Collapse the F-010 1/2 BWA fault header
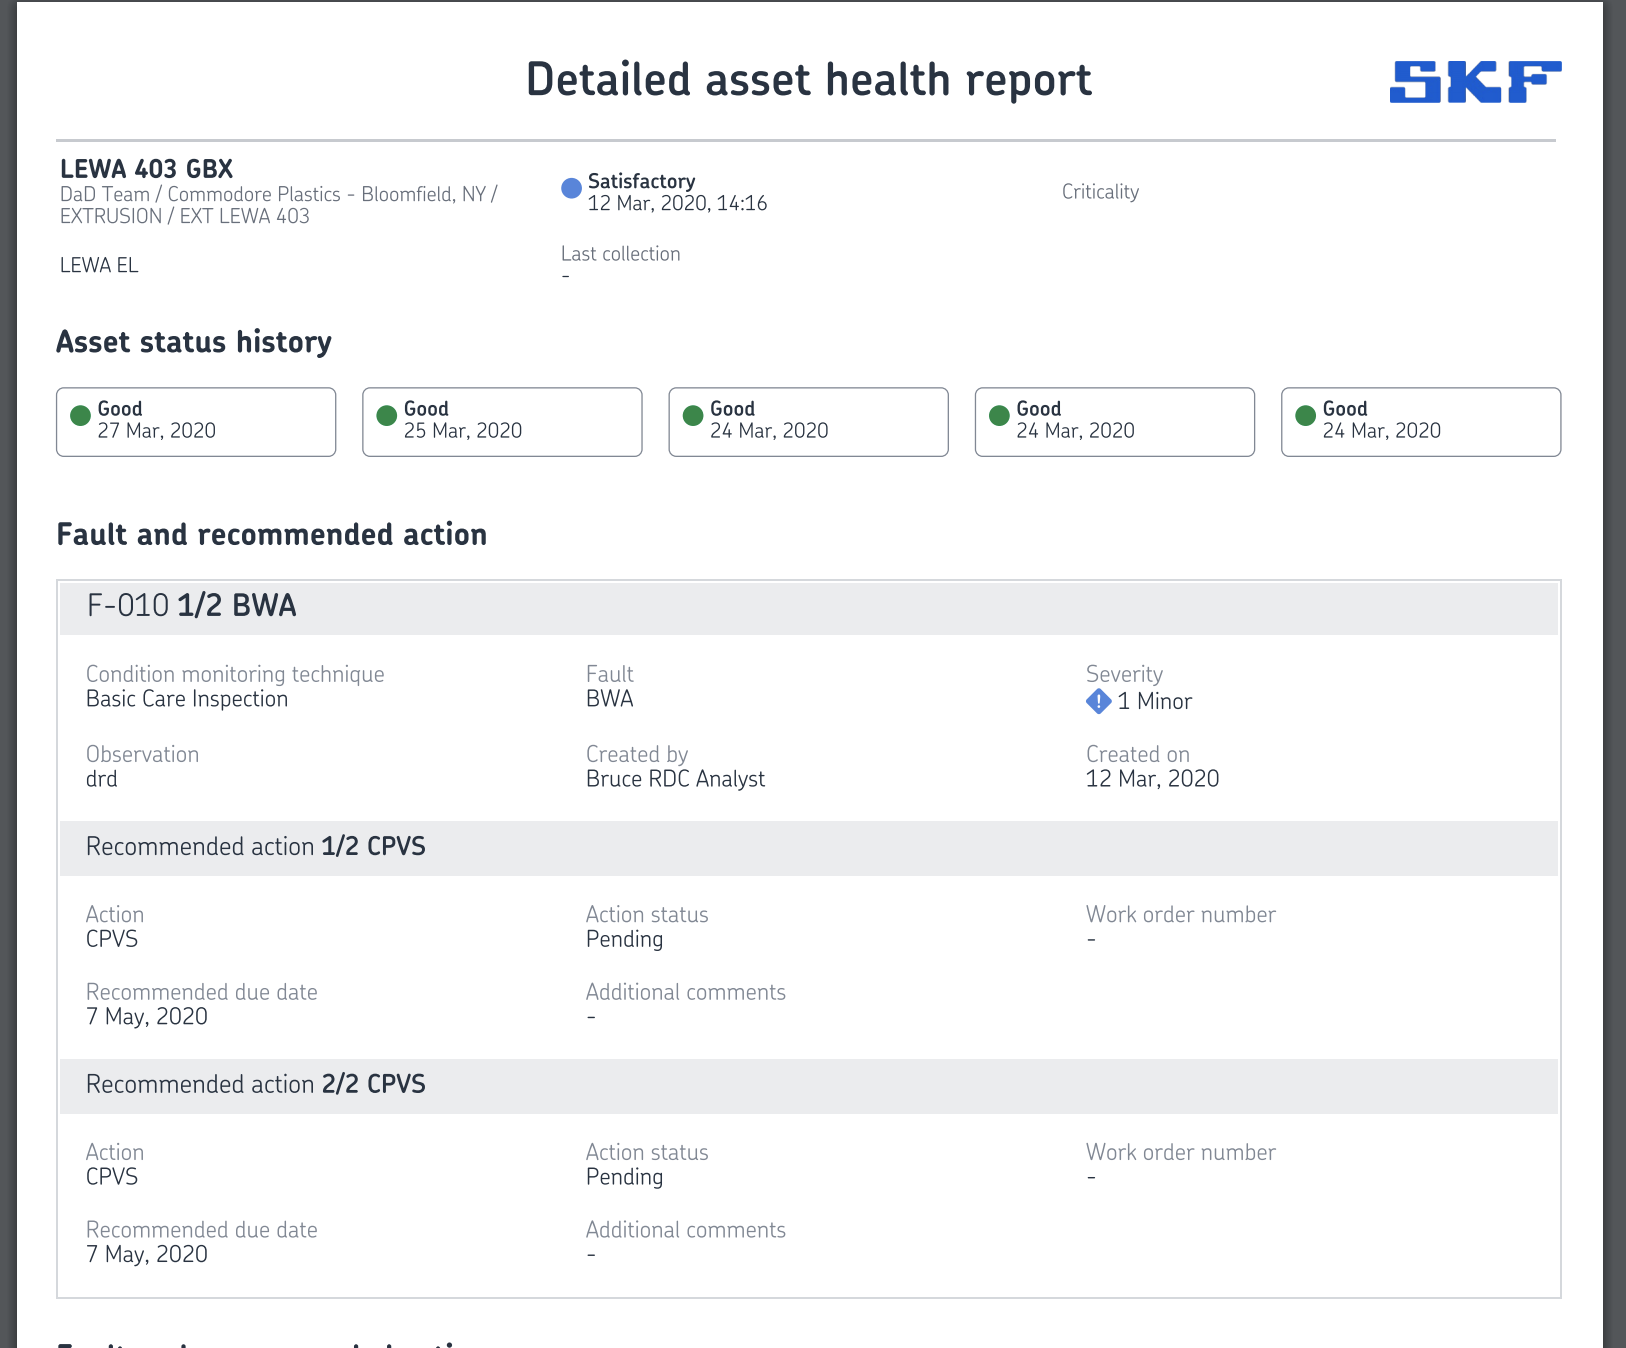 (808, 606)
